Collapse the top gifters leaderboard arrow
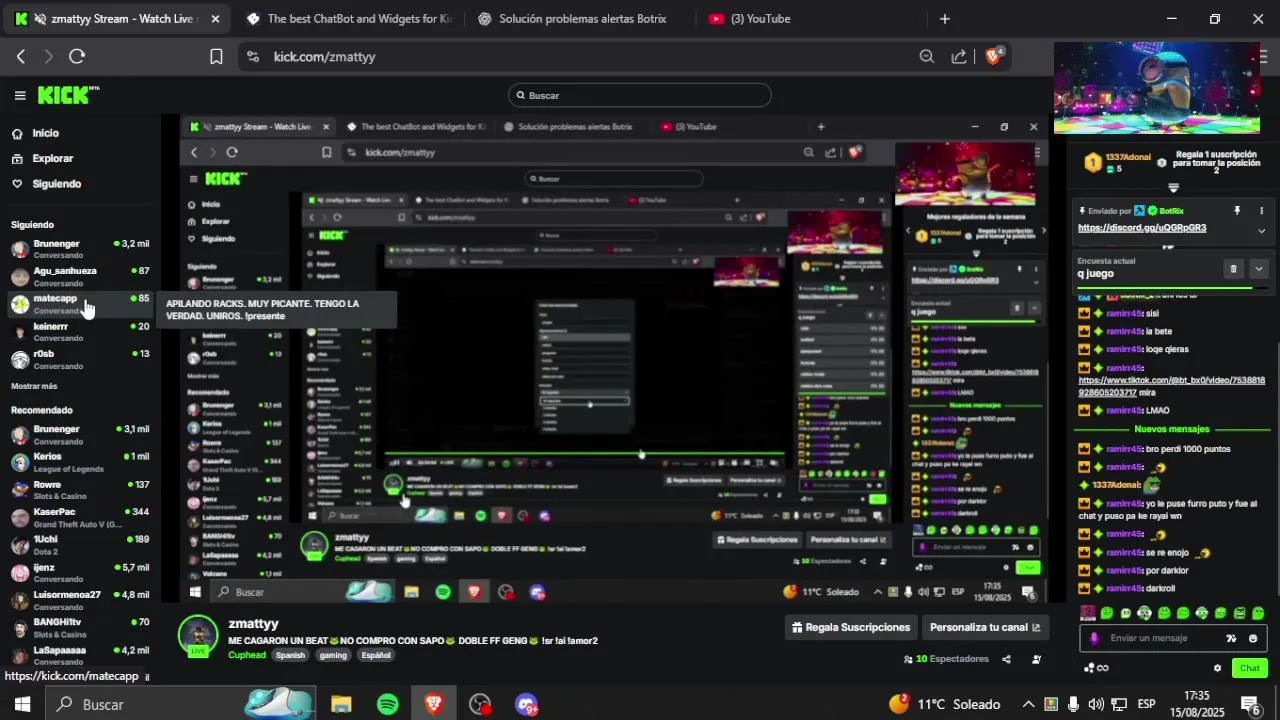 pos(1174,187)
